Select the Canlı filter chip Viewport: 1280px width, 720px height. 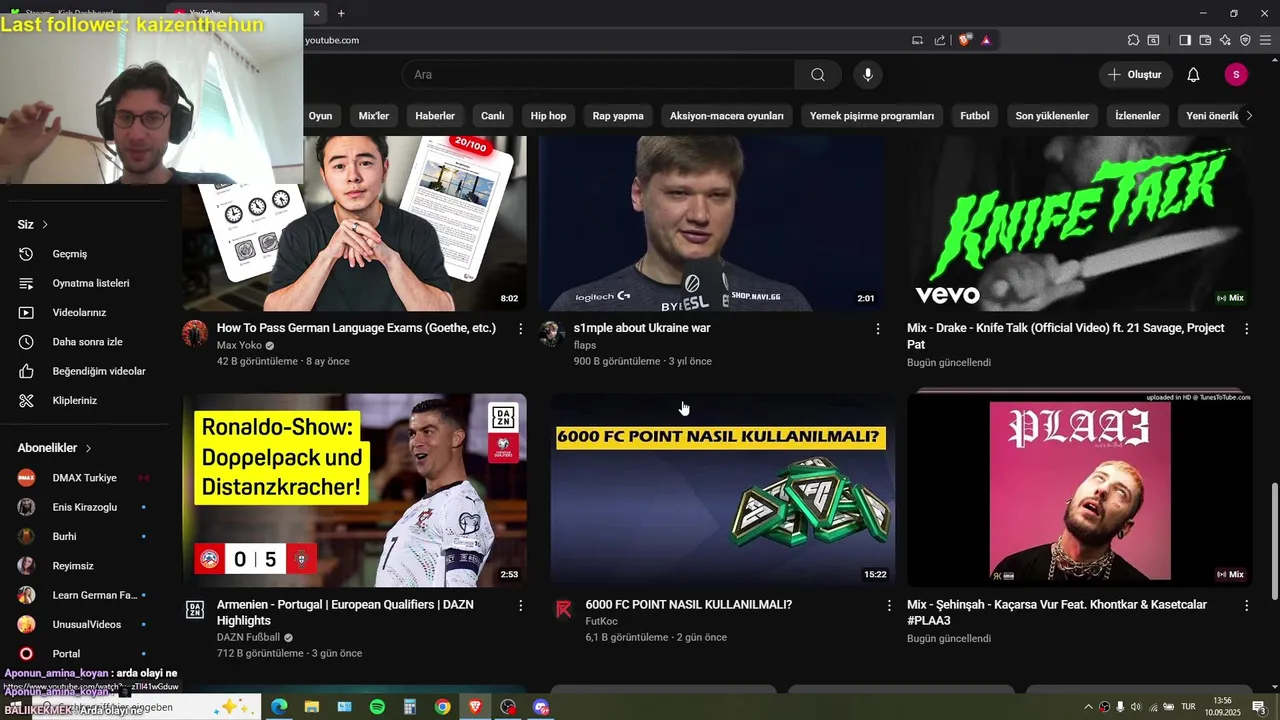[x=493, y=116]
